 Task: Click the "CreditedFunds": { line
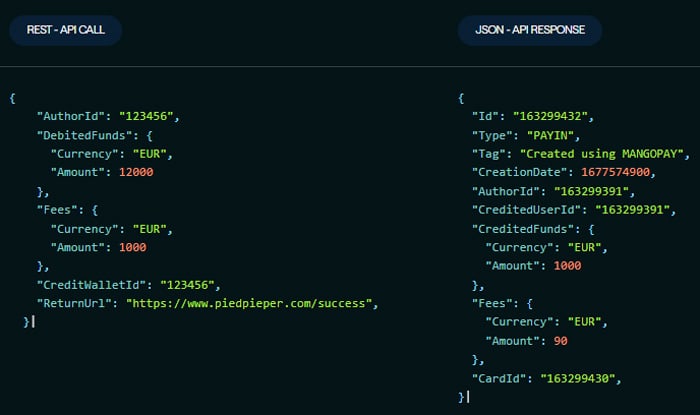coord(533,229)
